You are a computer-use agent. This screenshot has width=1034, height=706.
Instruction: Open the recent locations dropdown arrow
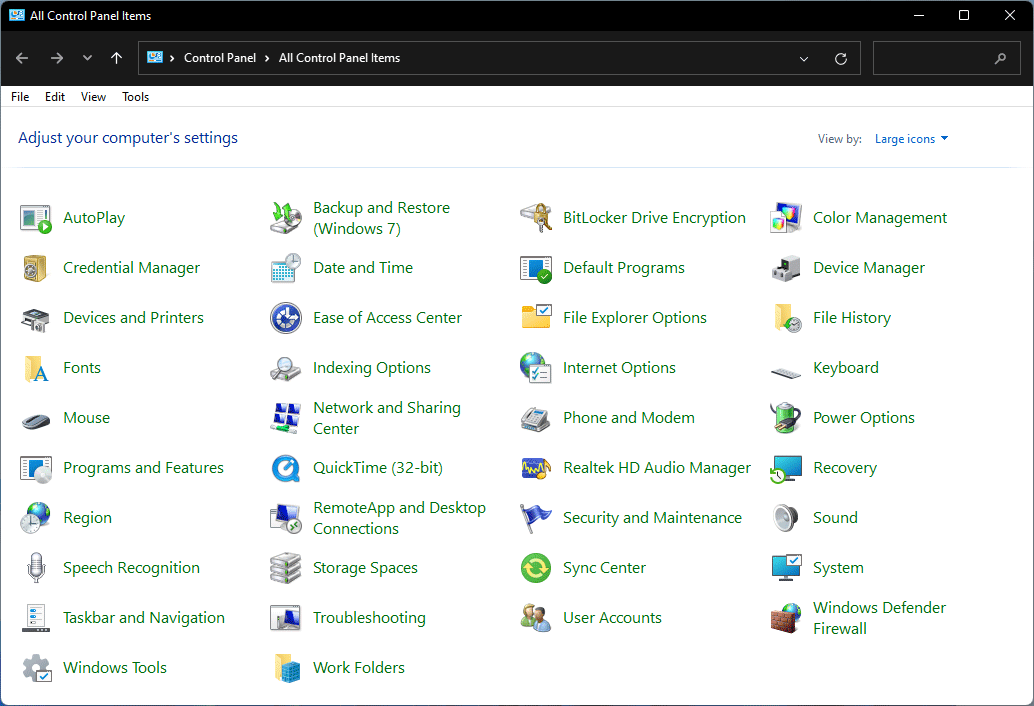coord(87,58)
